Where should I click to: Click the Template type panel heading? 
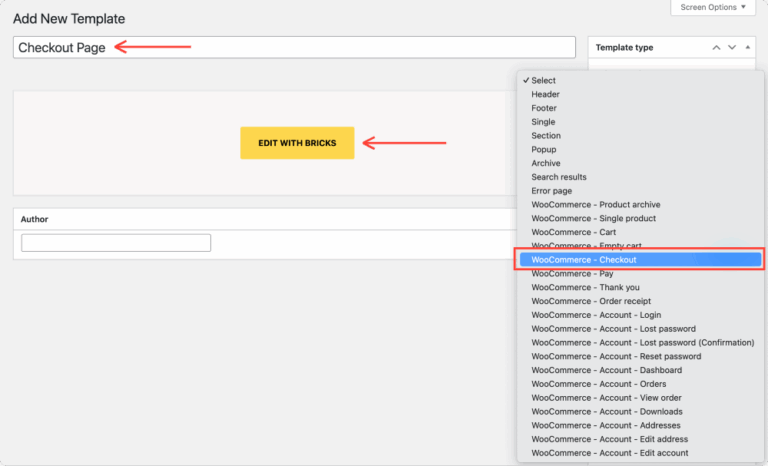[x=624, y=48]
